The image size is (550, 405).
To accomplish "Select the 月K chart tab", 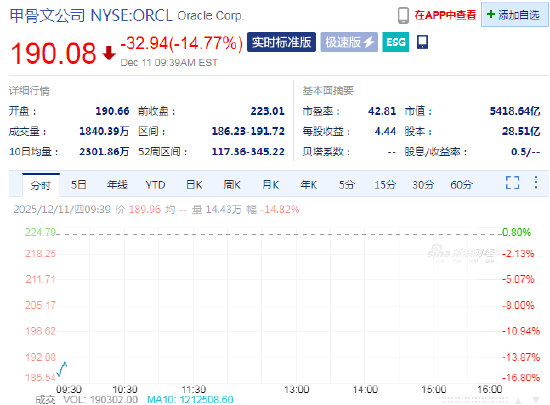I will coord(270,185).
